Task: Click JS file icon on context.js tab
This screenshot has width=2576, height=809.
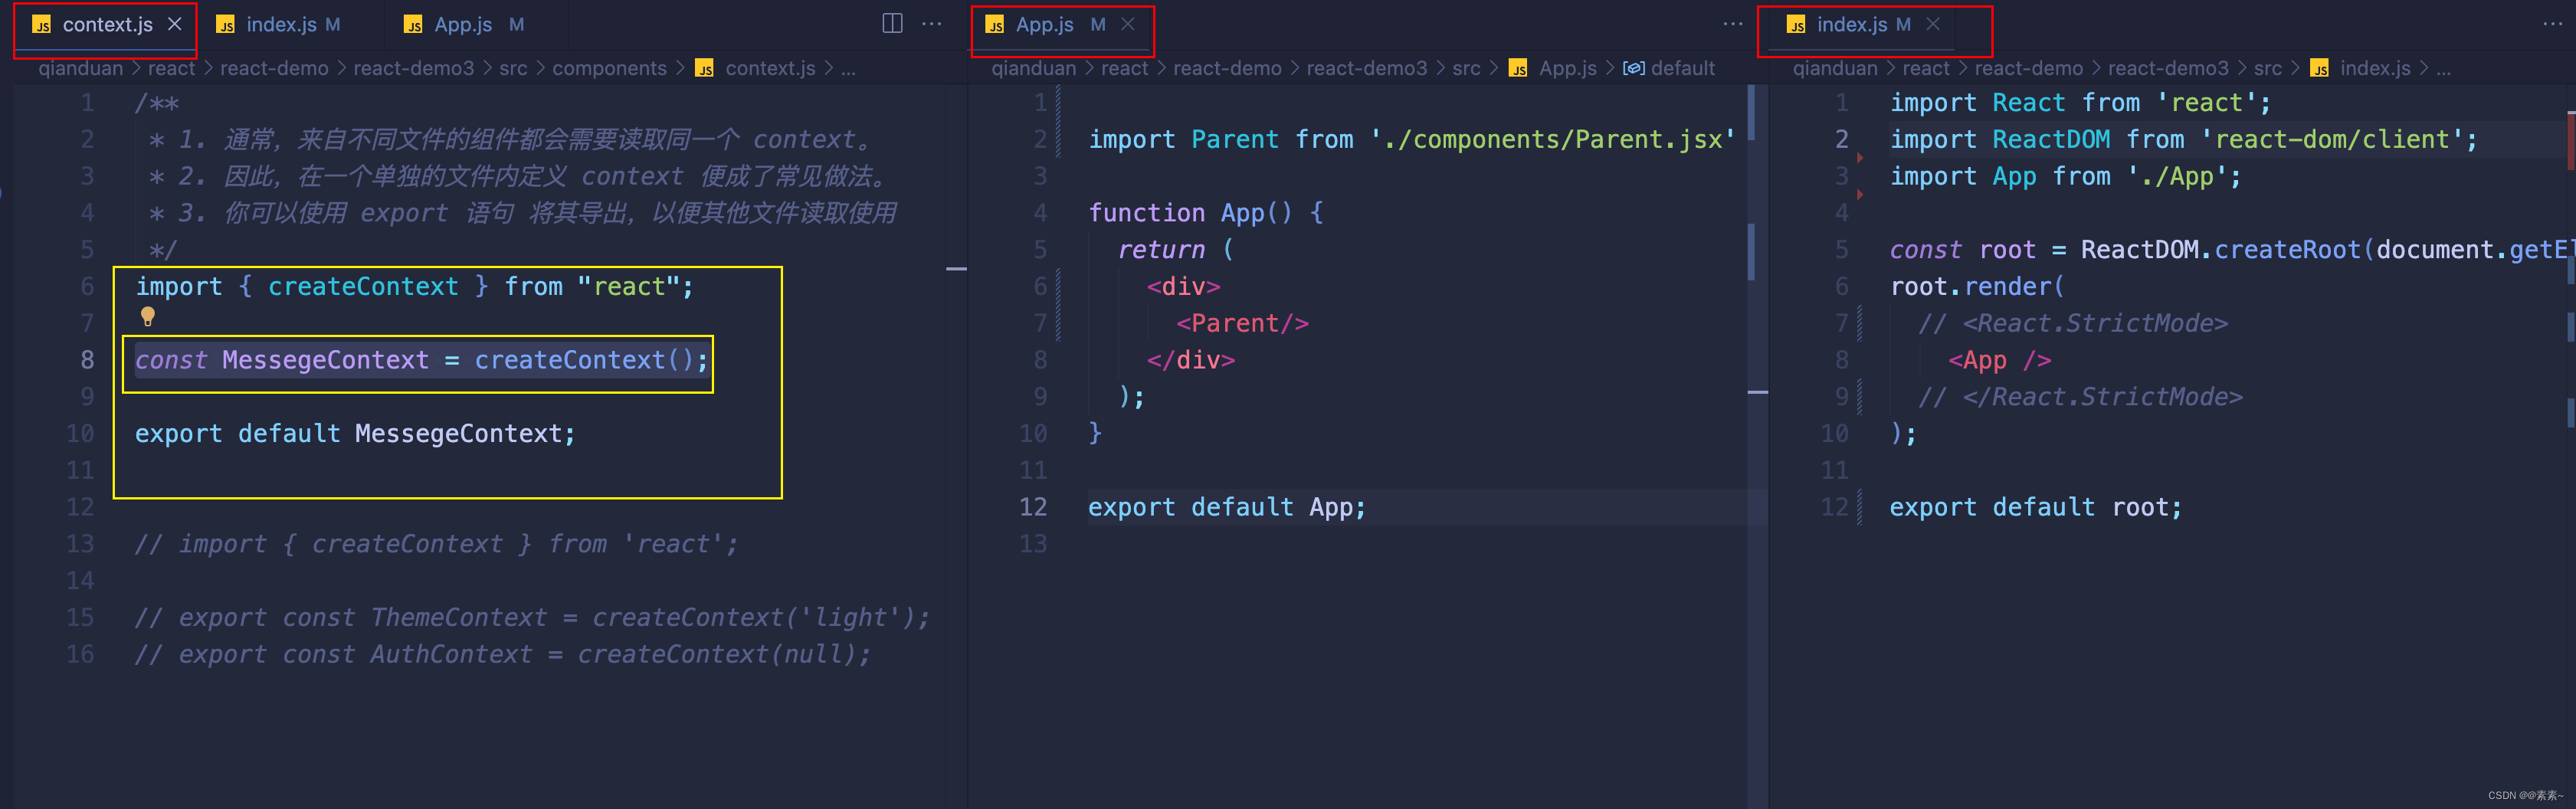Action: (42, 25)
